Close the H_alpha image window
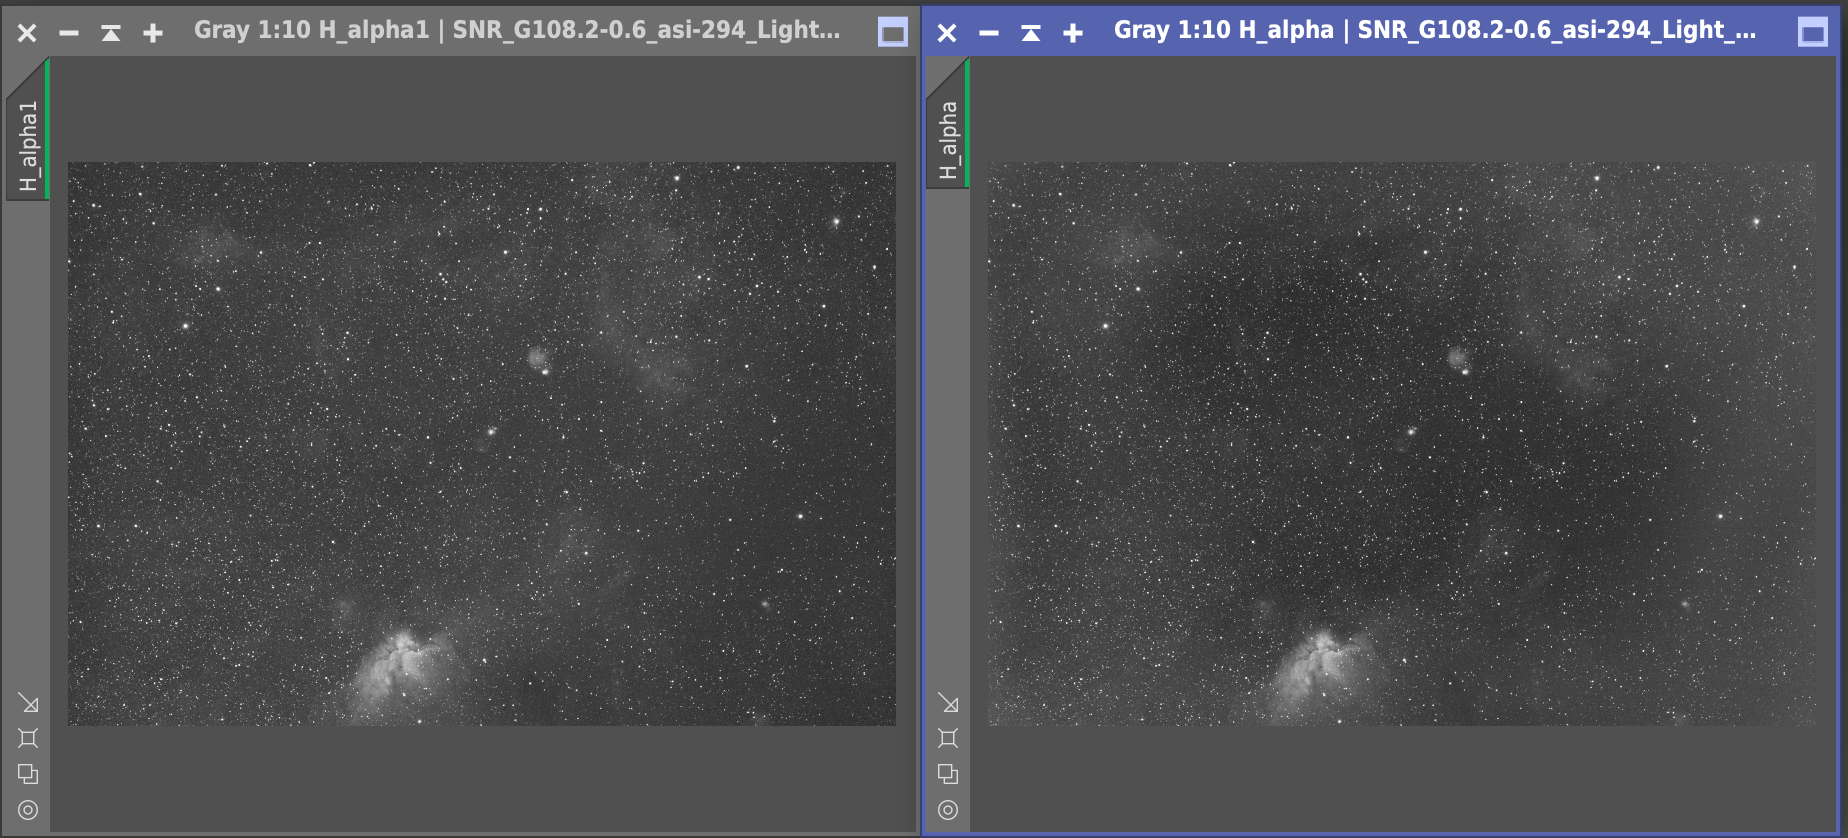 [x=947, y=33]
